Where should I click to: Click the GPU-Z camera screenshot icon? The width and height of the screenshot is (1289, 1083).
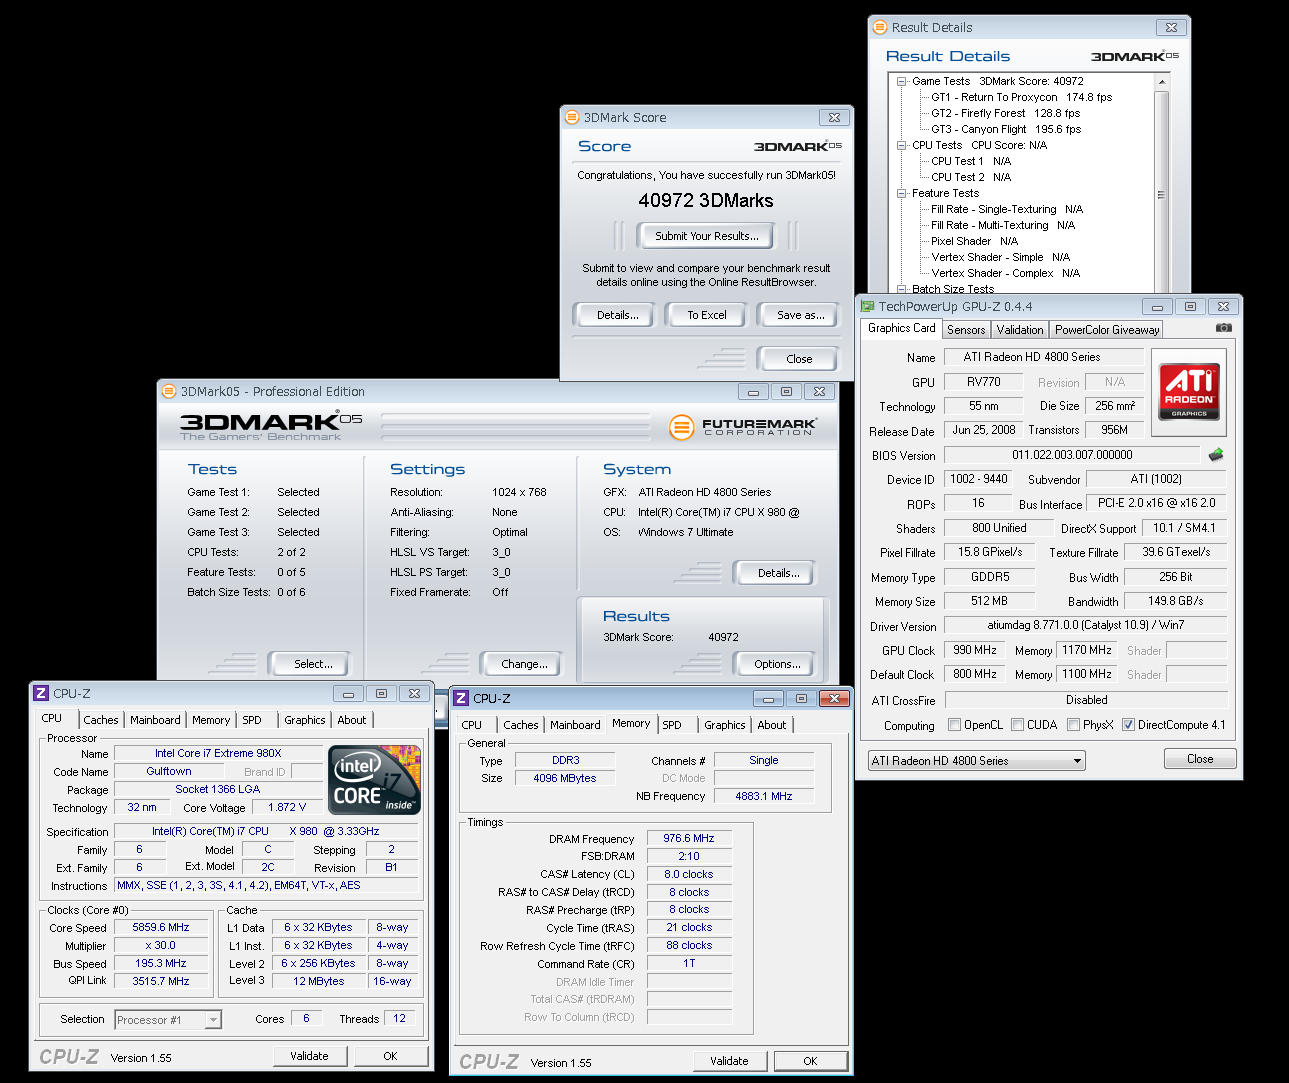coord(1223,327)
